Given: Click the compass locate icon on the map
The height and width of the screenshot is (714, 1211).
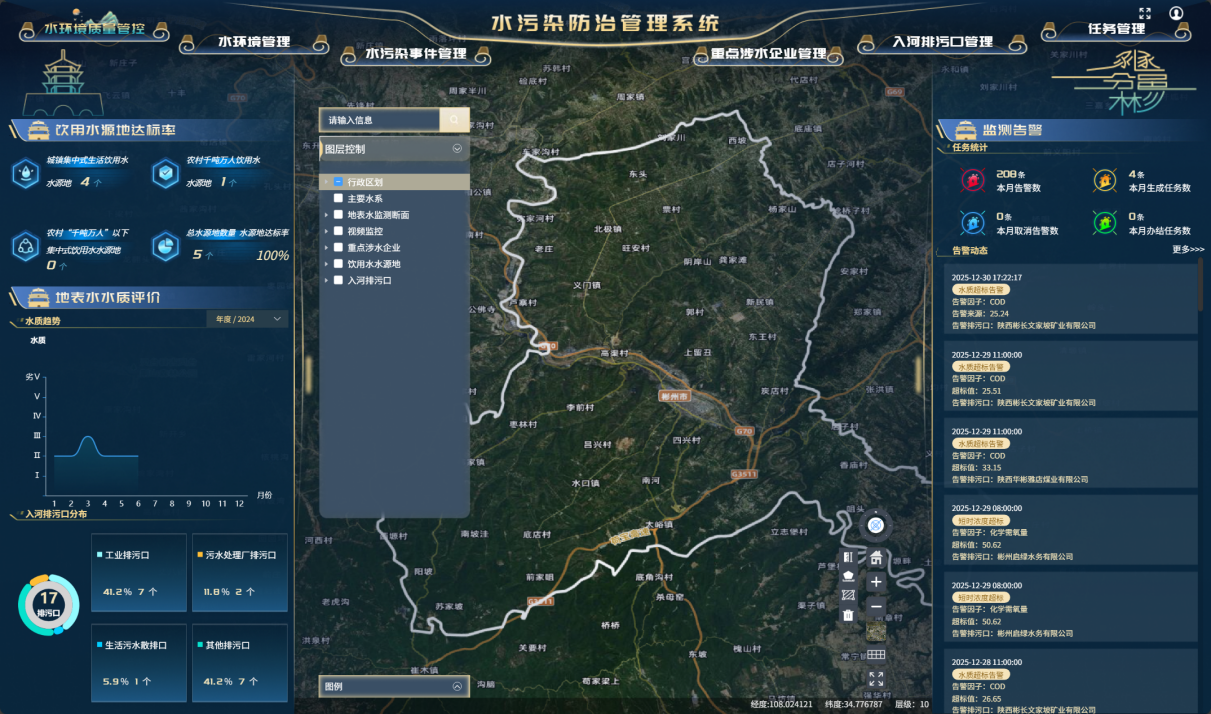Looking at the screenshot, I should point(876,524).
